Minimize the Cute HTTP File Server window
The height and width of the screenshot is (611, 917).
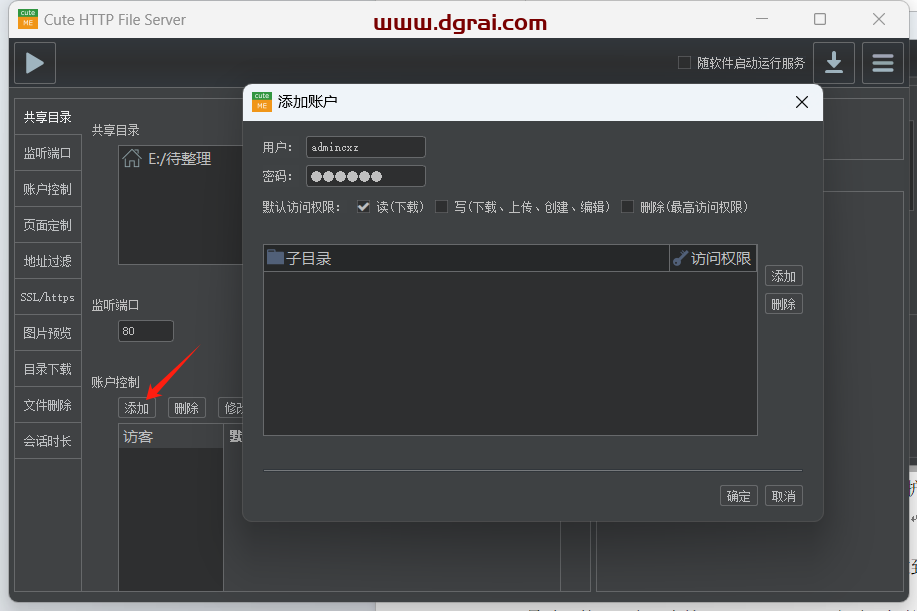[761, 19]
